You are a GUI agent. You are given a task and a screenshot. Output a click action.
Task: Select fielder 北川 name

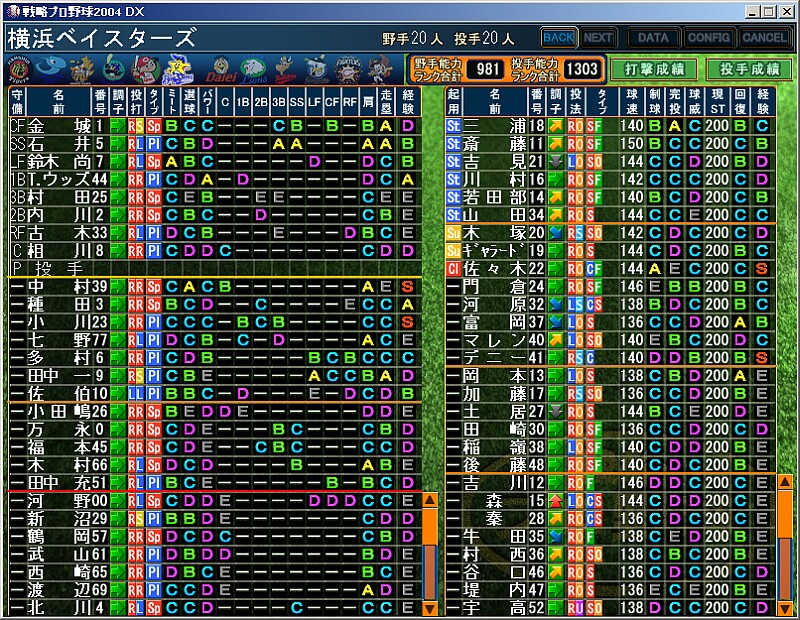point(59,608)
